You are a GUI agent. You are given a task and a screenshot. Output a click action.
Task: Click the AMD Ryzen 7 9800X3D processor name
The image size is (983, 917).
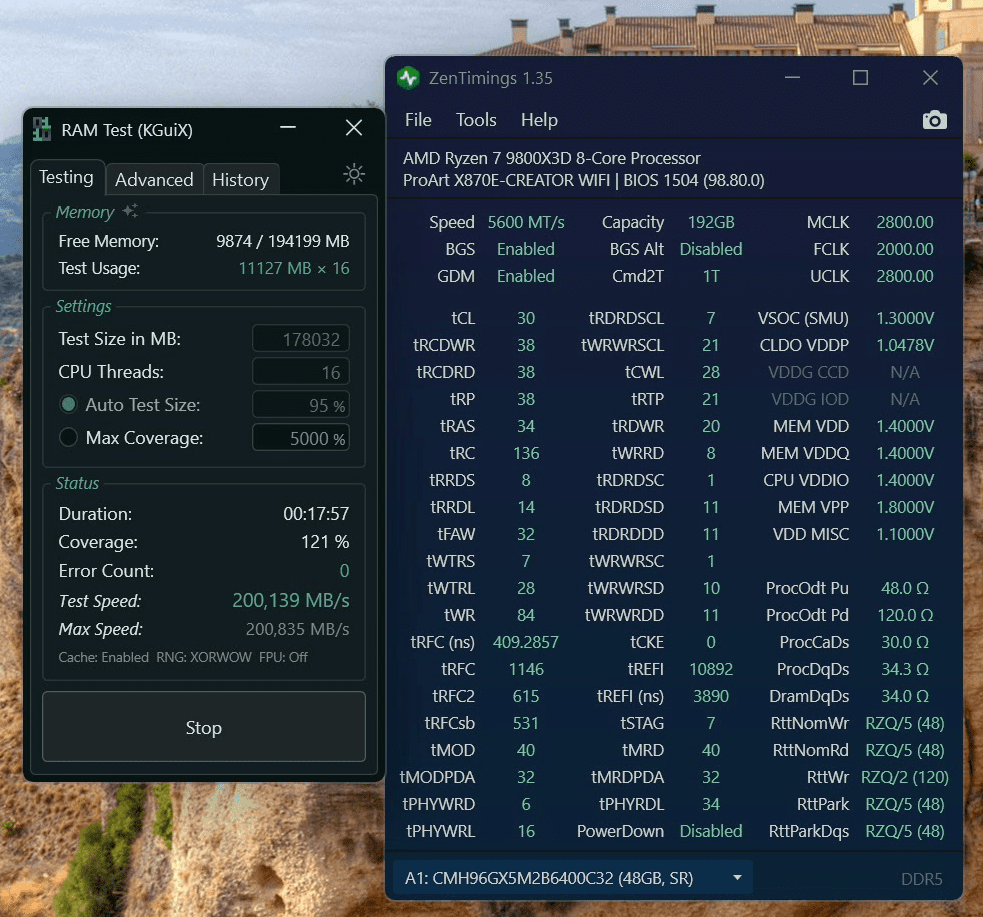[552, 158]
